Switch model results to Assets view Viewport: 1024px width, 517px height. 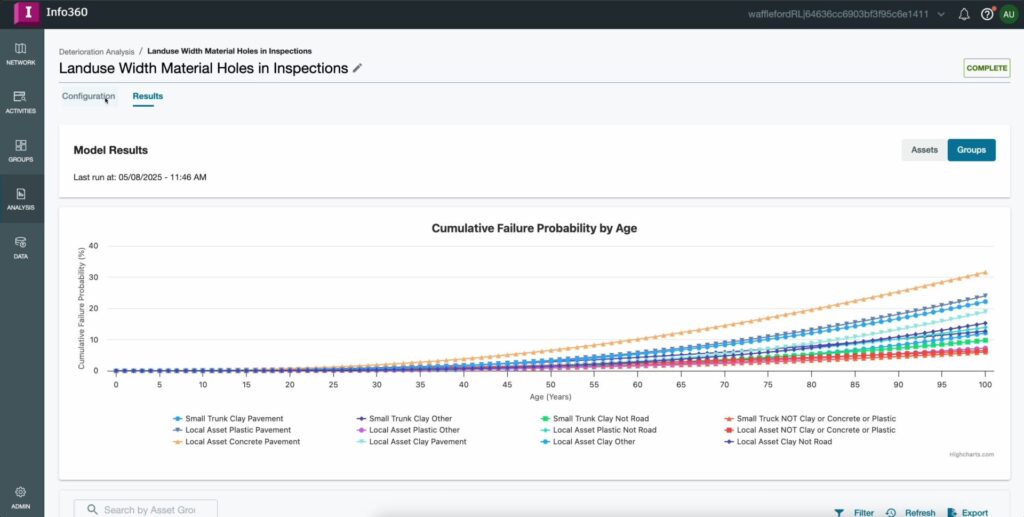pyautogui.click(x=924, y=150)
